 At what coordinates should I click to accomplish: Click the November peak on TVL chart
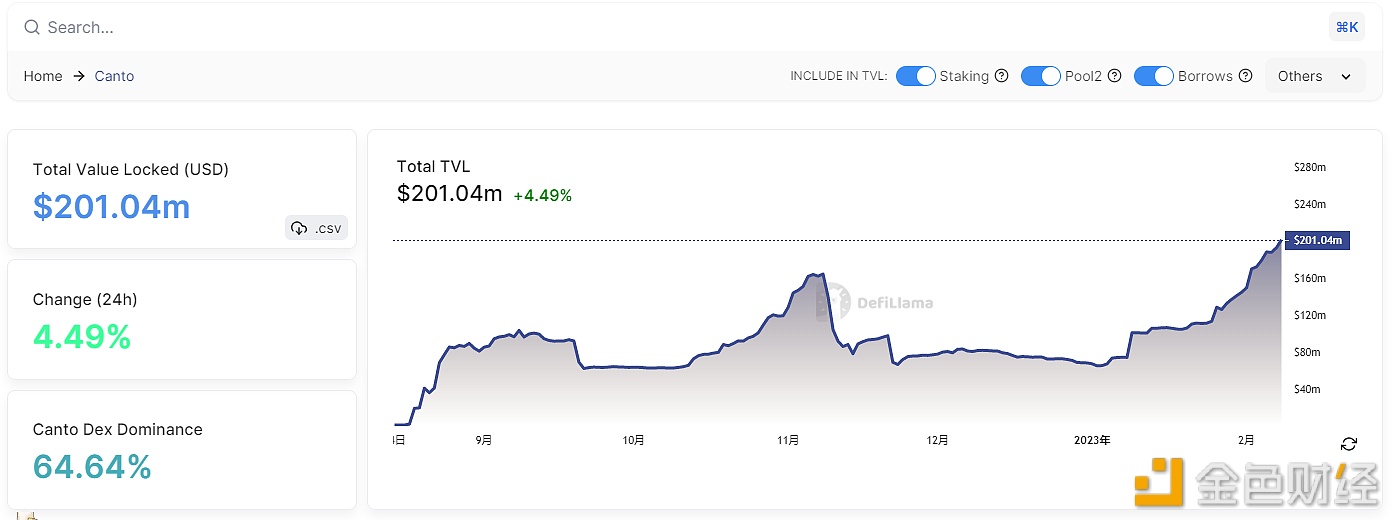[x=811, y=274]
